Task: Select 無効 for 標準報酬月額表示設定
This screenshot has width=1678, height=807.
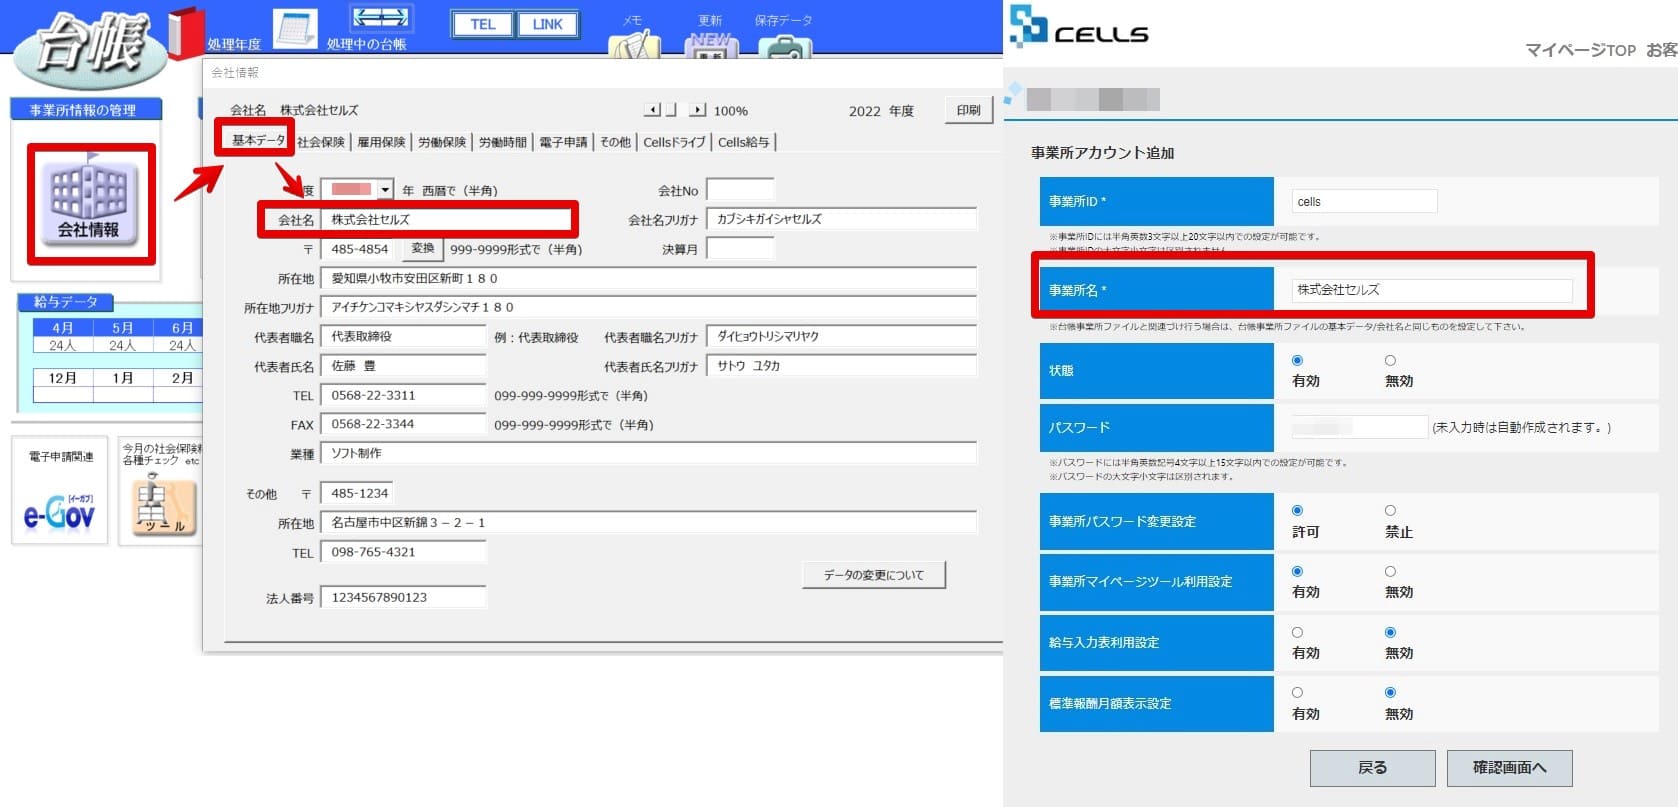Action: click(x=1390, y=692)
